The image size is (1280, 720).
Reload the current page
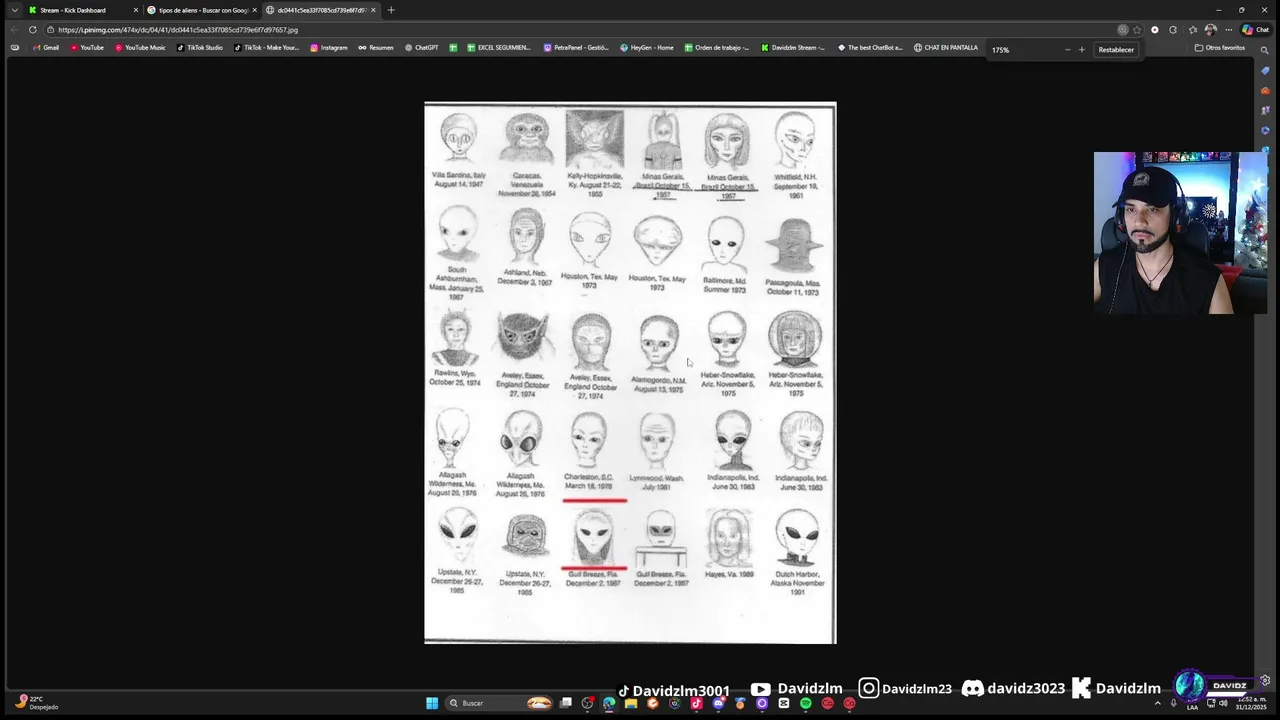(x=32, y=30)
